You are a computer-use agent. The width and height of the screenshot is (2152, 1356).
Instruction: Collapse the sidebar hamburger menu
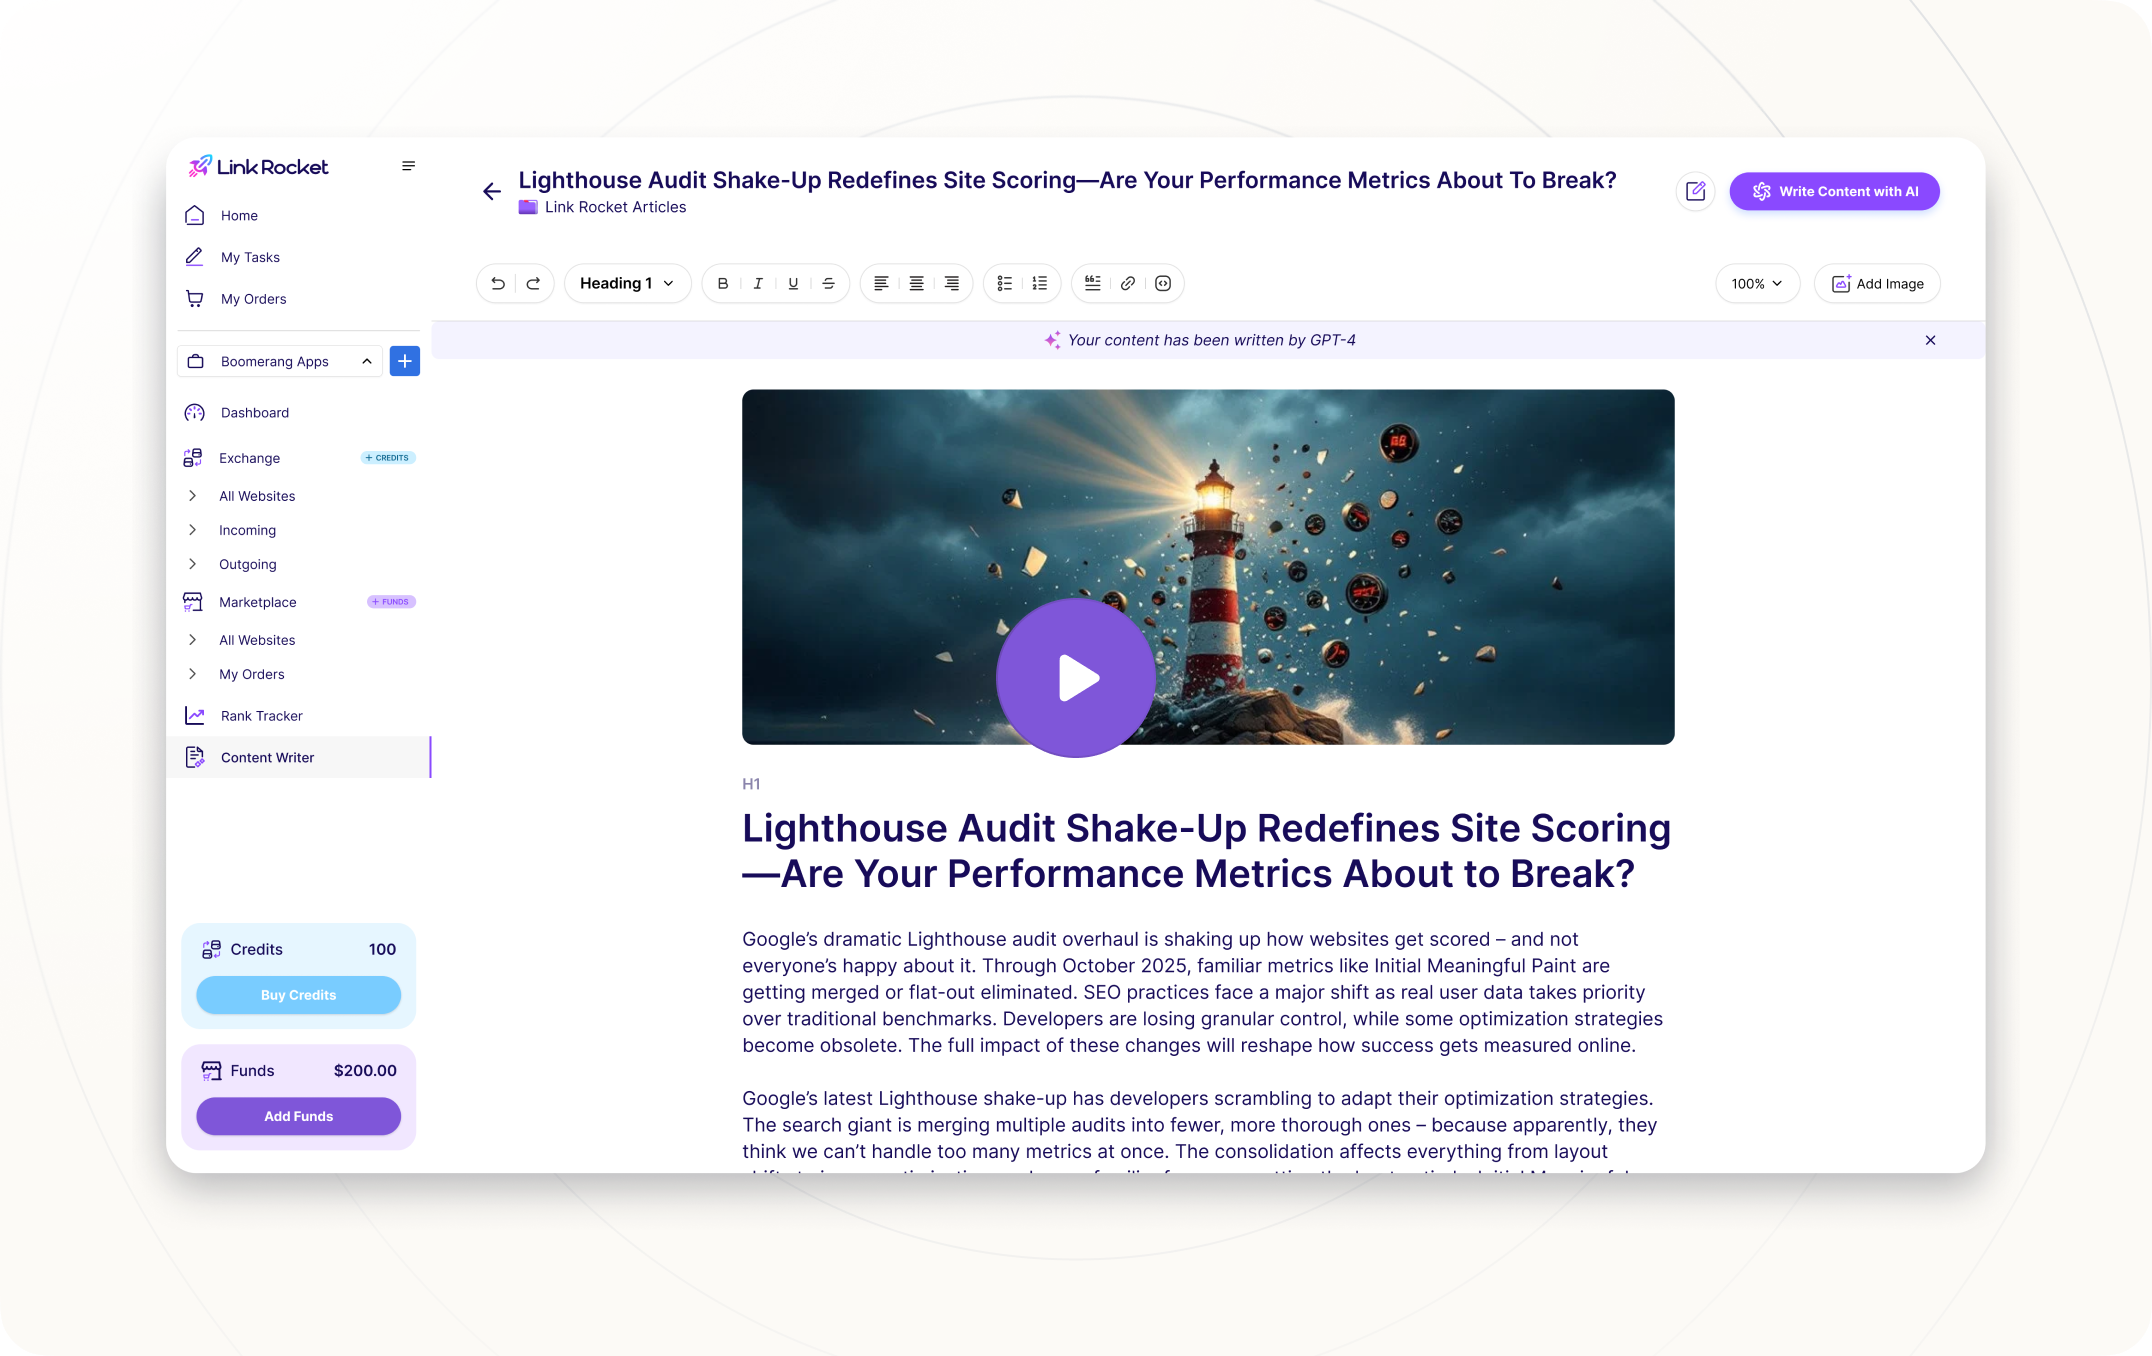point(408,167)
